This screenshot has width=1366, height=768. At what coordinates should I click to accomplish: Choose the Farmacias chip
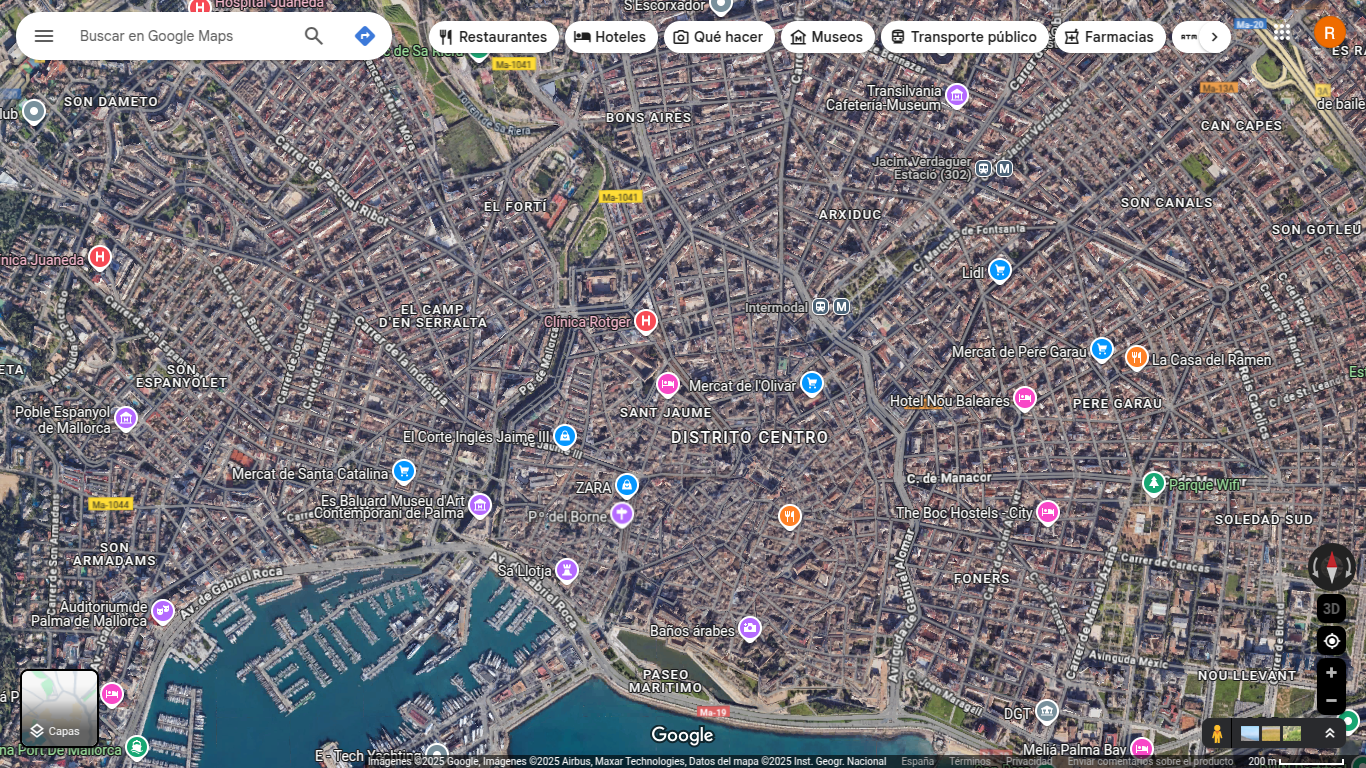pos(1109,37)
